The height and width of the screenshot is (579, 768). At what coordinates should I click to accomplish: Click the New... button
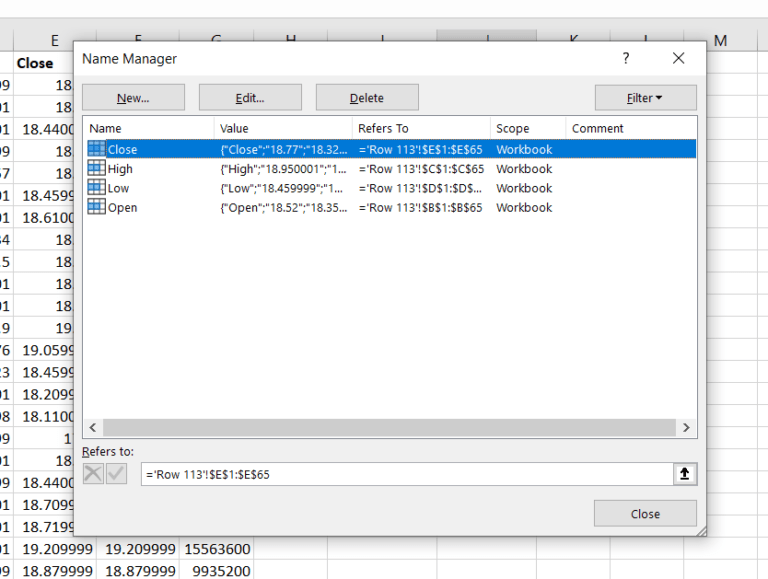[133, 97]
